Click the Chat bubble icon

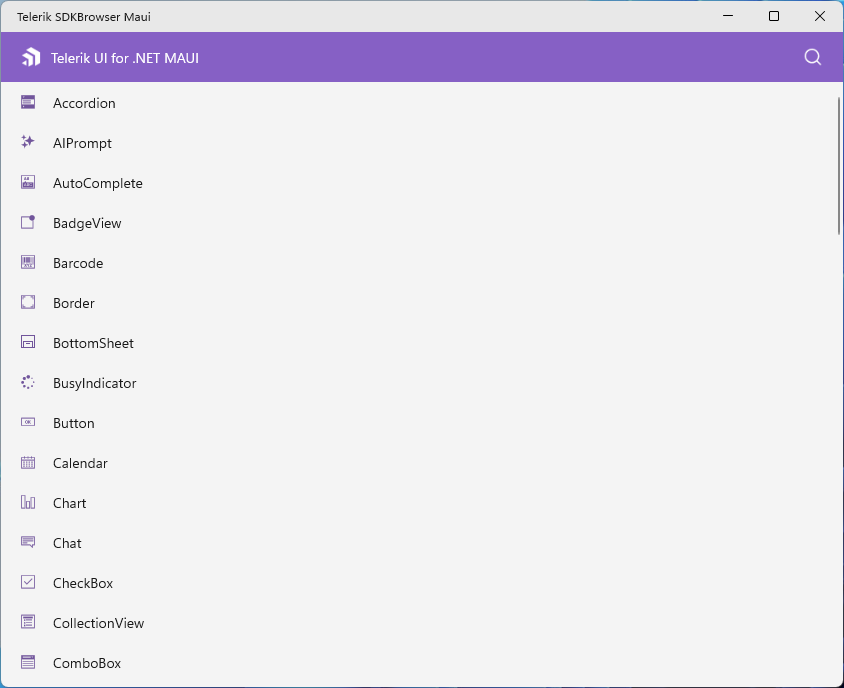28,542
